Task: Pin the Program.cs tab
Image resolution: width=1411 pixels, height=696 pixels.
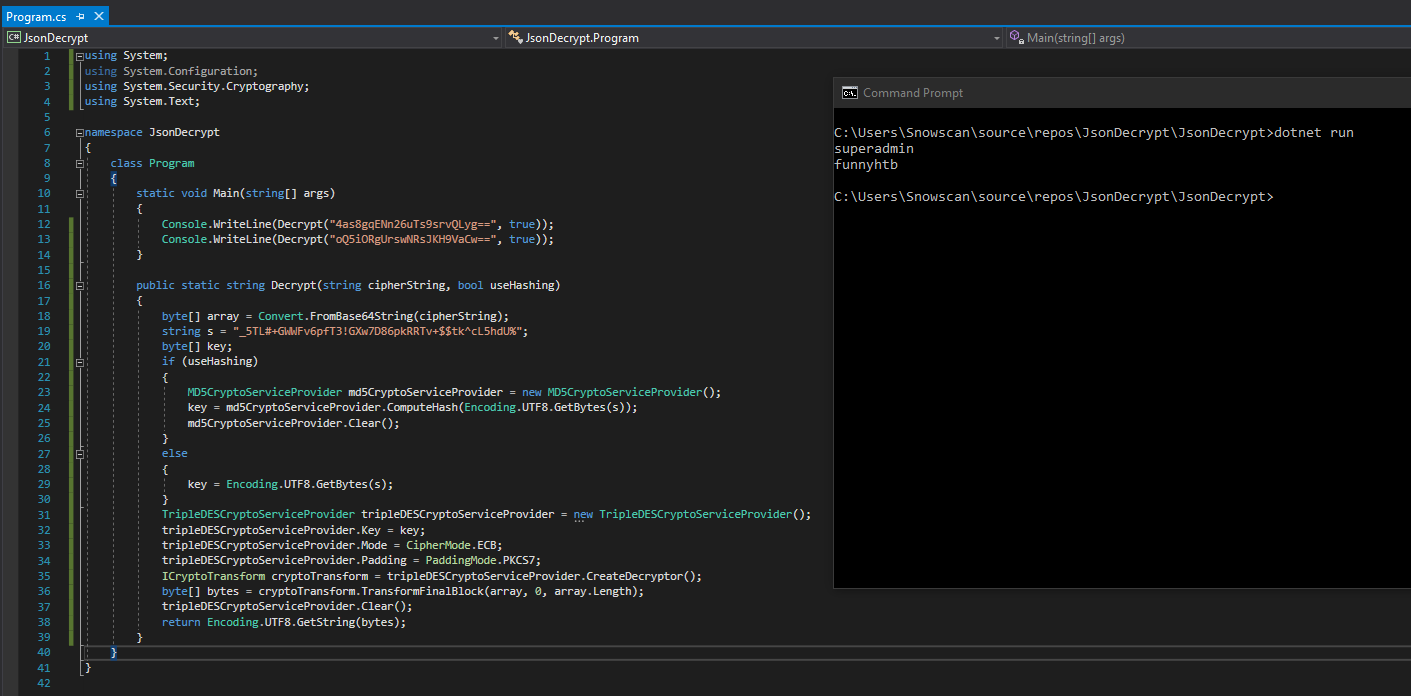Action: (x=80, y=17)
